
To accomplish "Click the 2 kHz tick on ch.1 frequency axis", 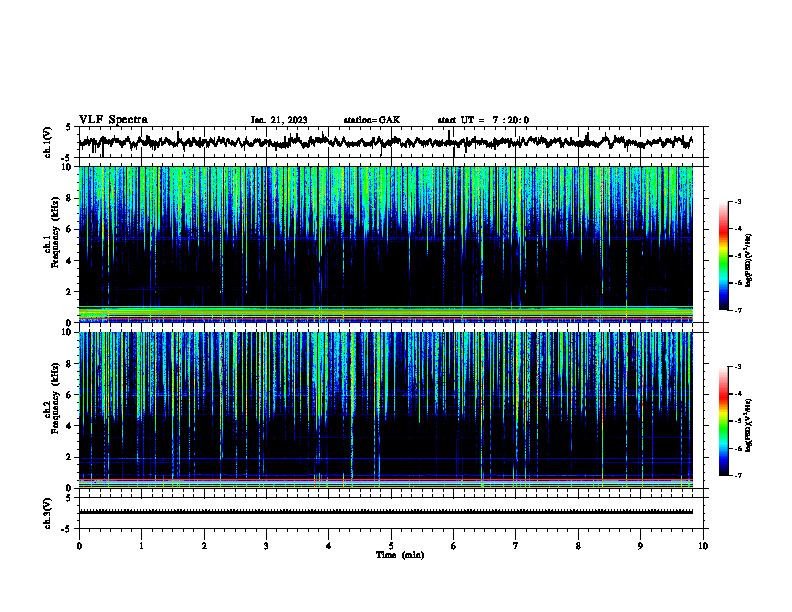I will coord(70,292).
